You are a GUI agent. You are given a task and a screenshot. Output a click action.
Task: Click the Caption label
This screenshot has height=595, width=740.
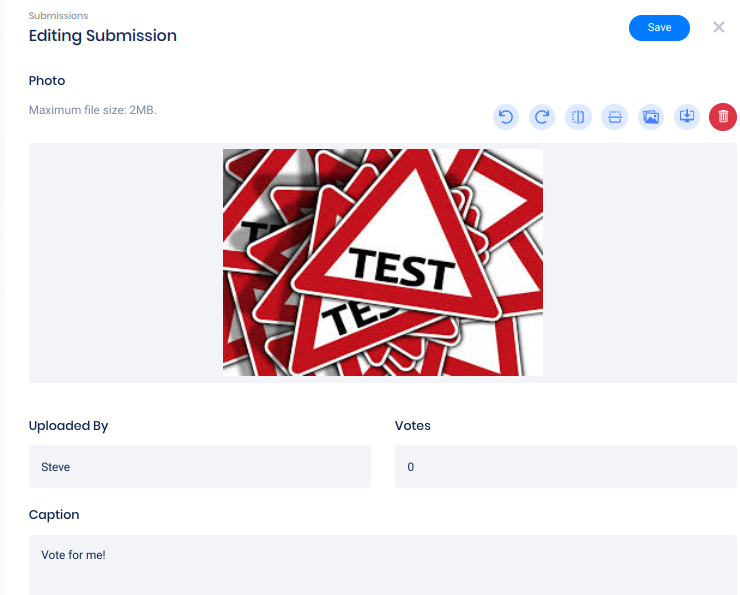click(54, 514)
